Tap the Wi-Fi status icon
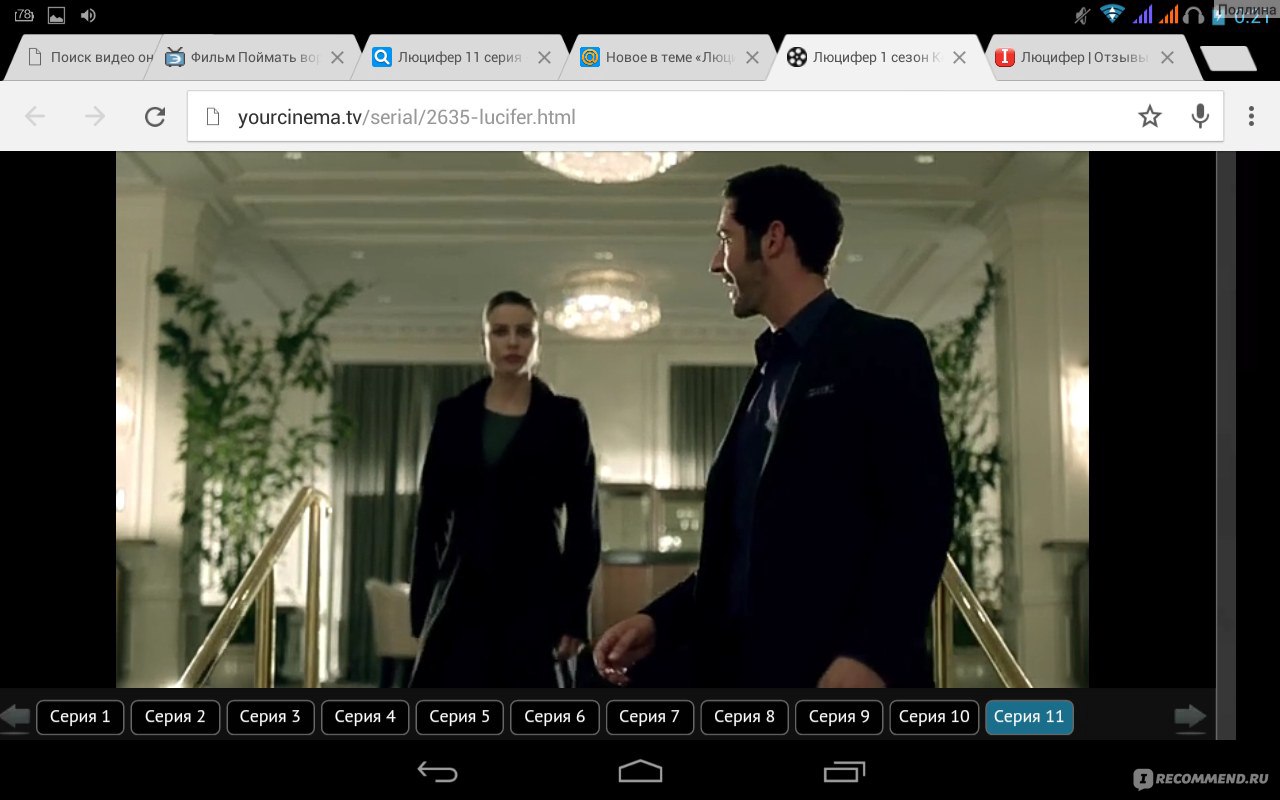 (1112, 14)
